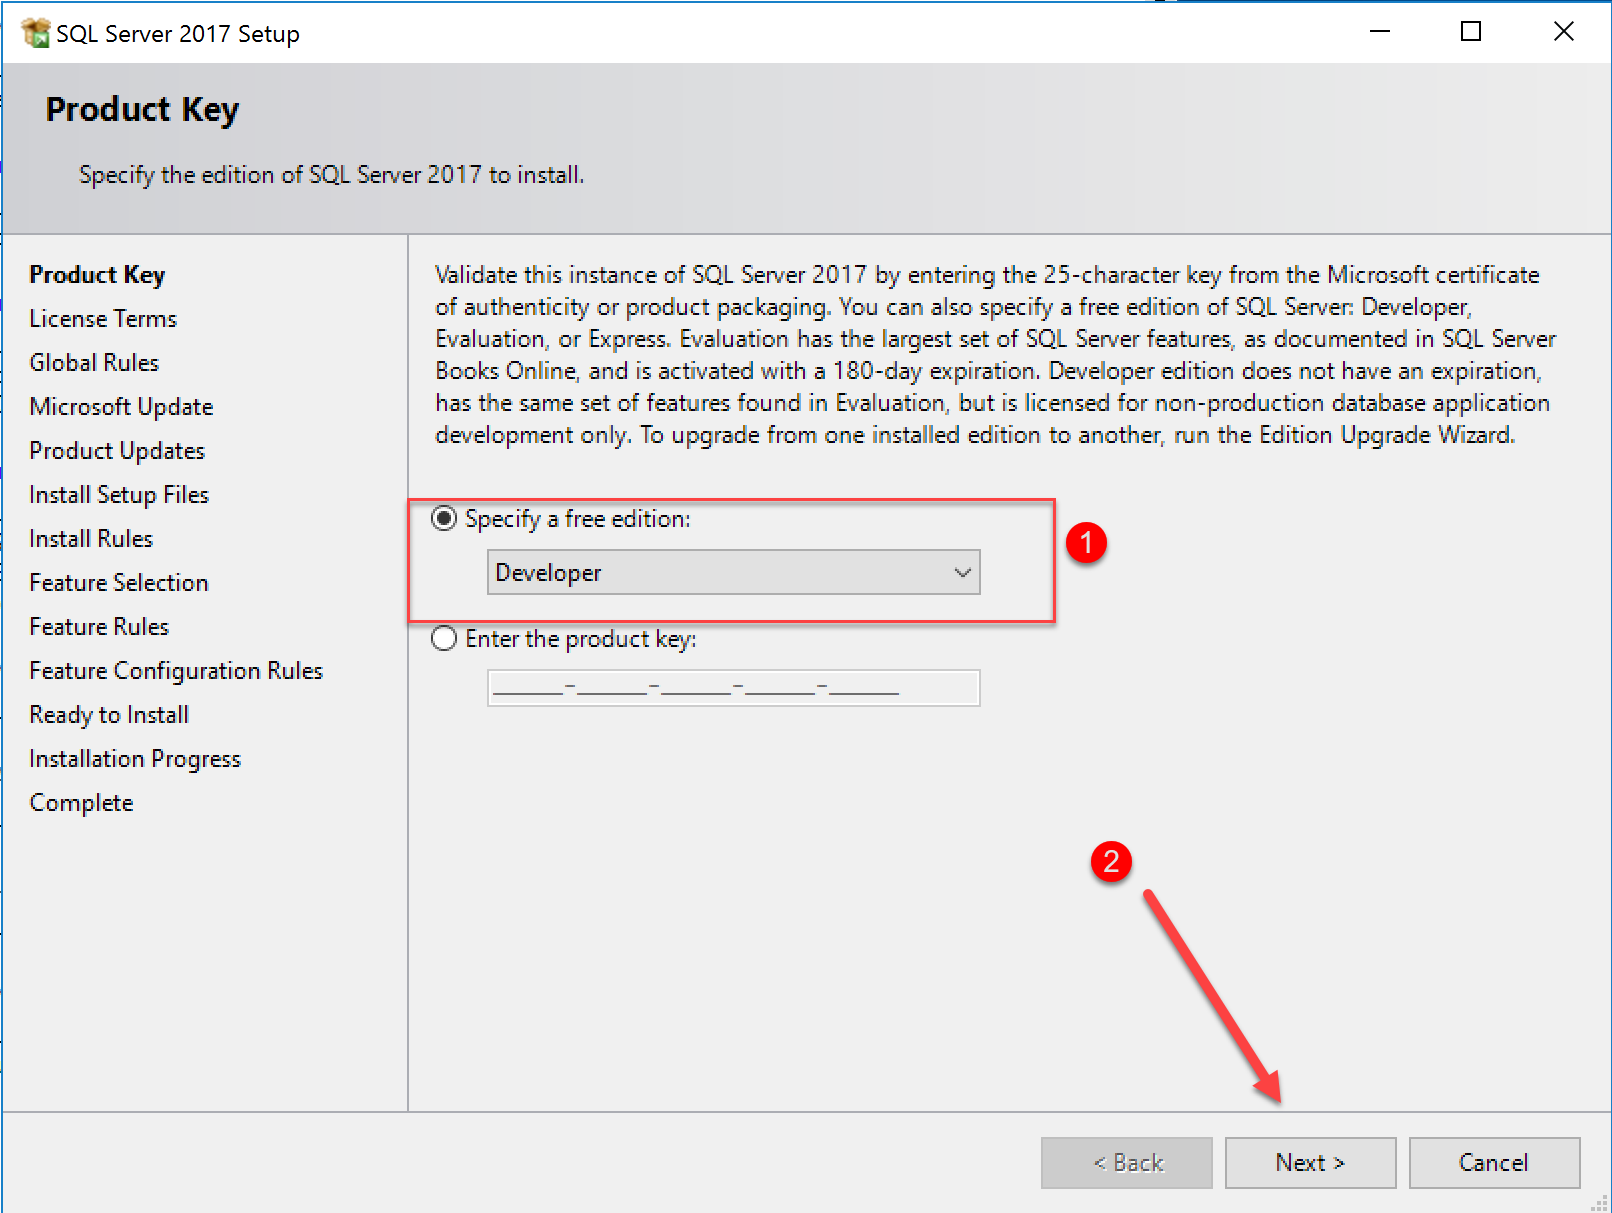The height and width of the screenshot is (1213, 1612).
Task: Click the 'Product Key' page heading
Action: pos(142,109)
